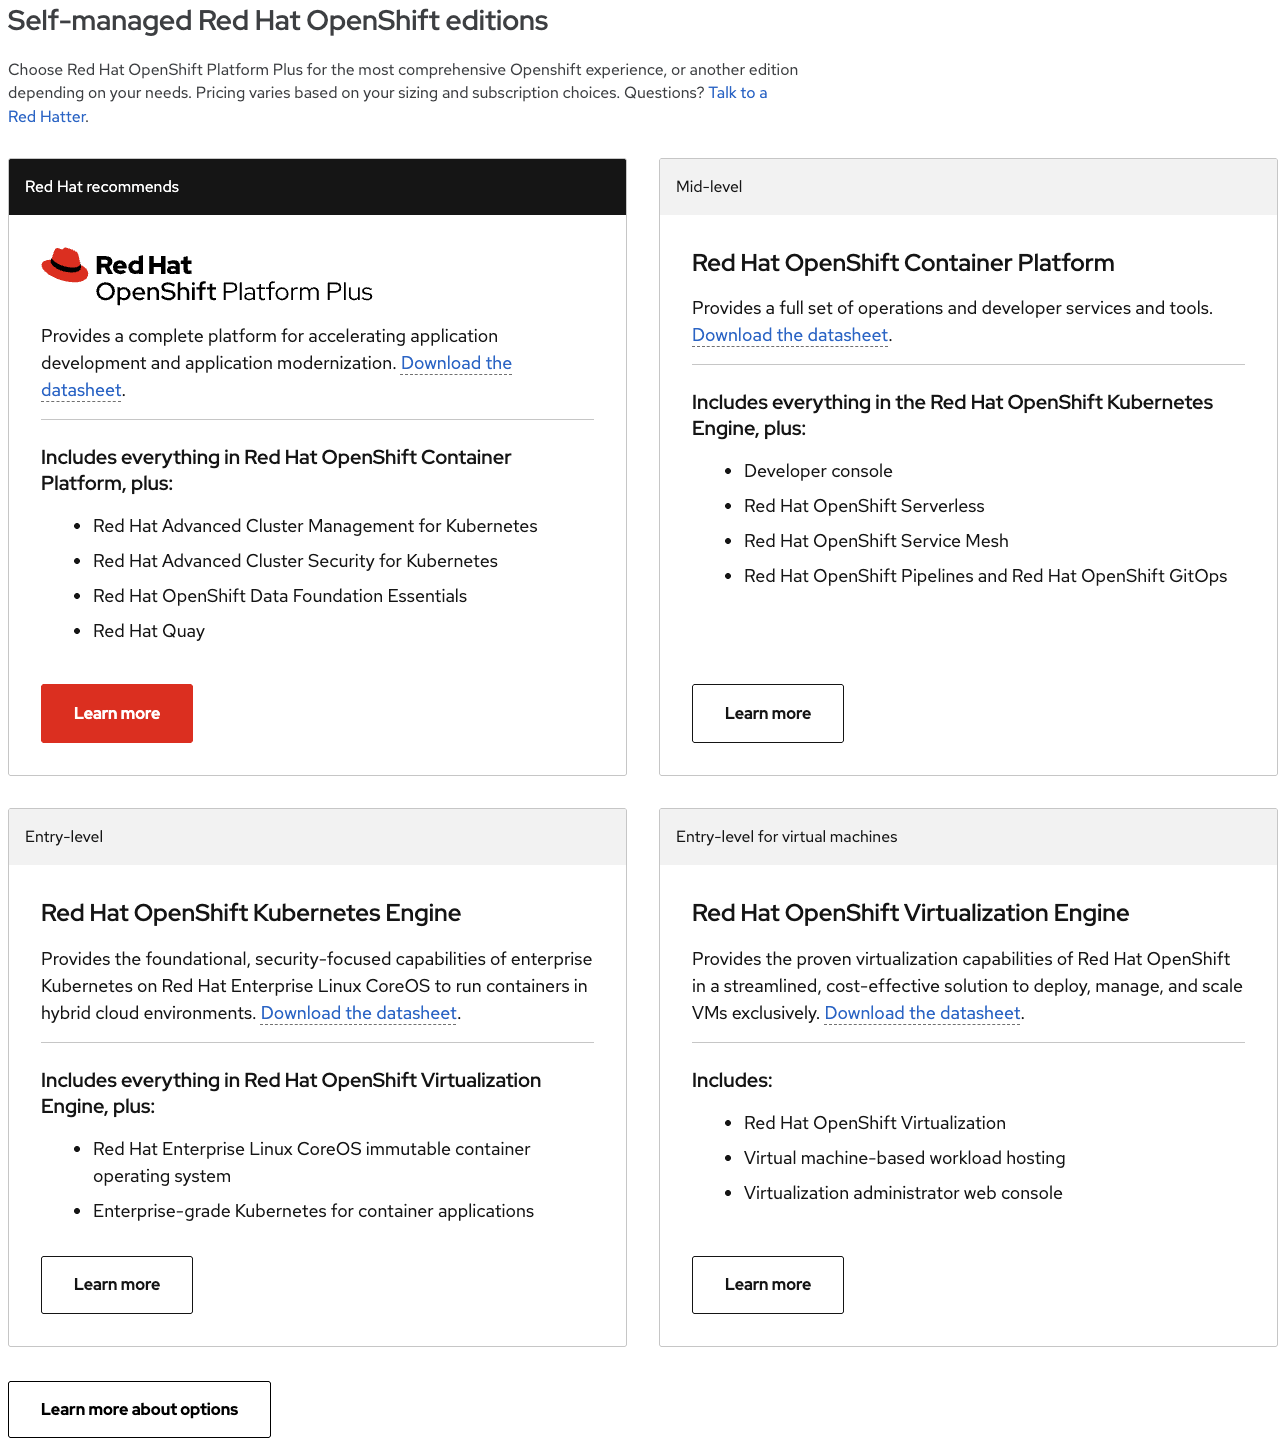
Task: Click the 'Self-managed Red Hat OpenShift editions' heading
Action: click(278, 21)
